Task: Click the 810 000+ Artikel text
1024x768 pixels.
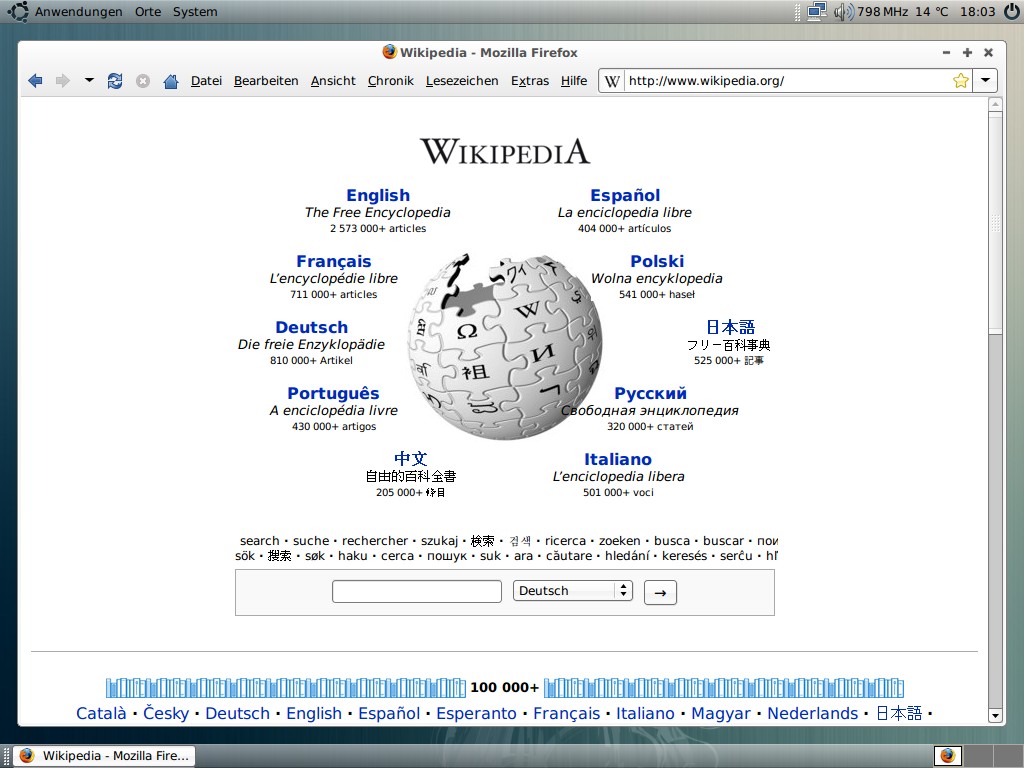Action: tap(312, 360)
